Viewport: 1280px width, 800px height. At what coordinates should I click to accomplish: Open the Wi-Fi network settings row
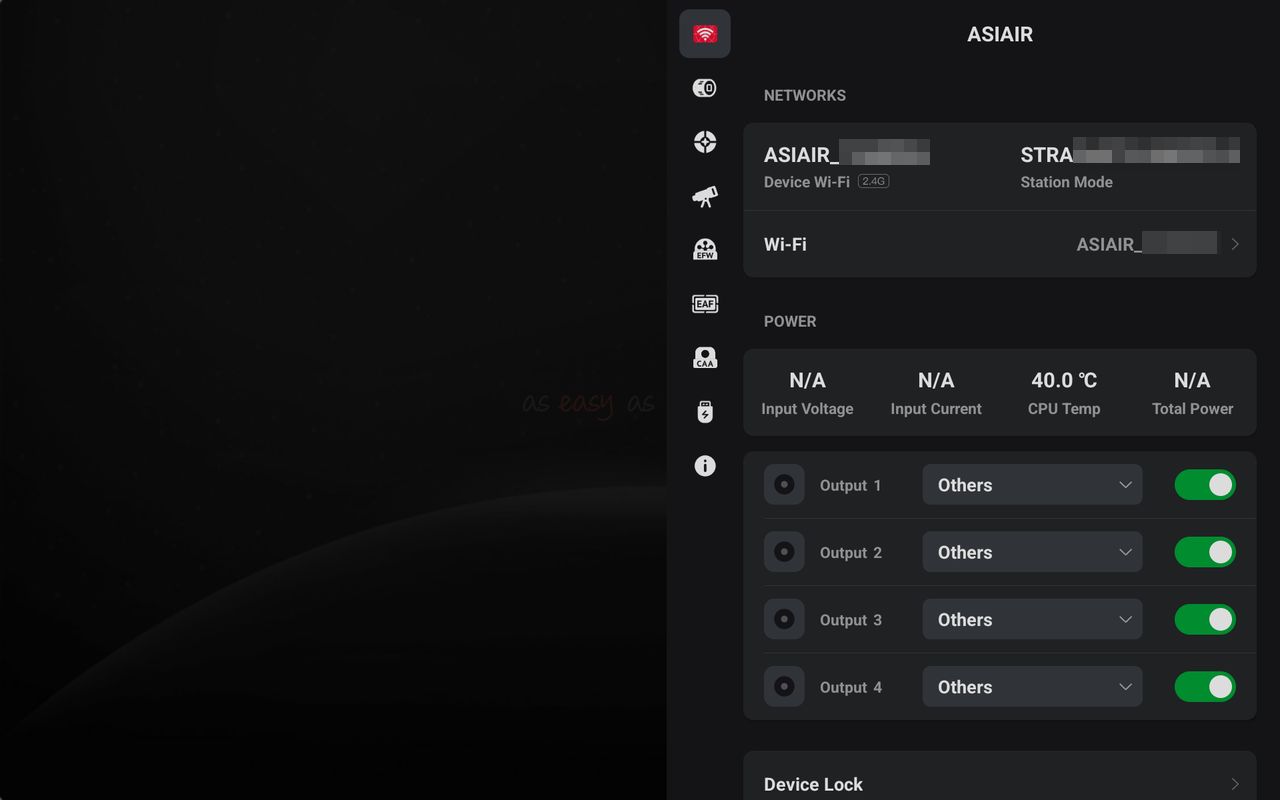click(1000, 244)
